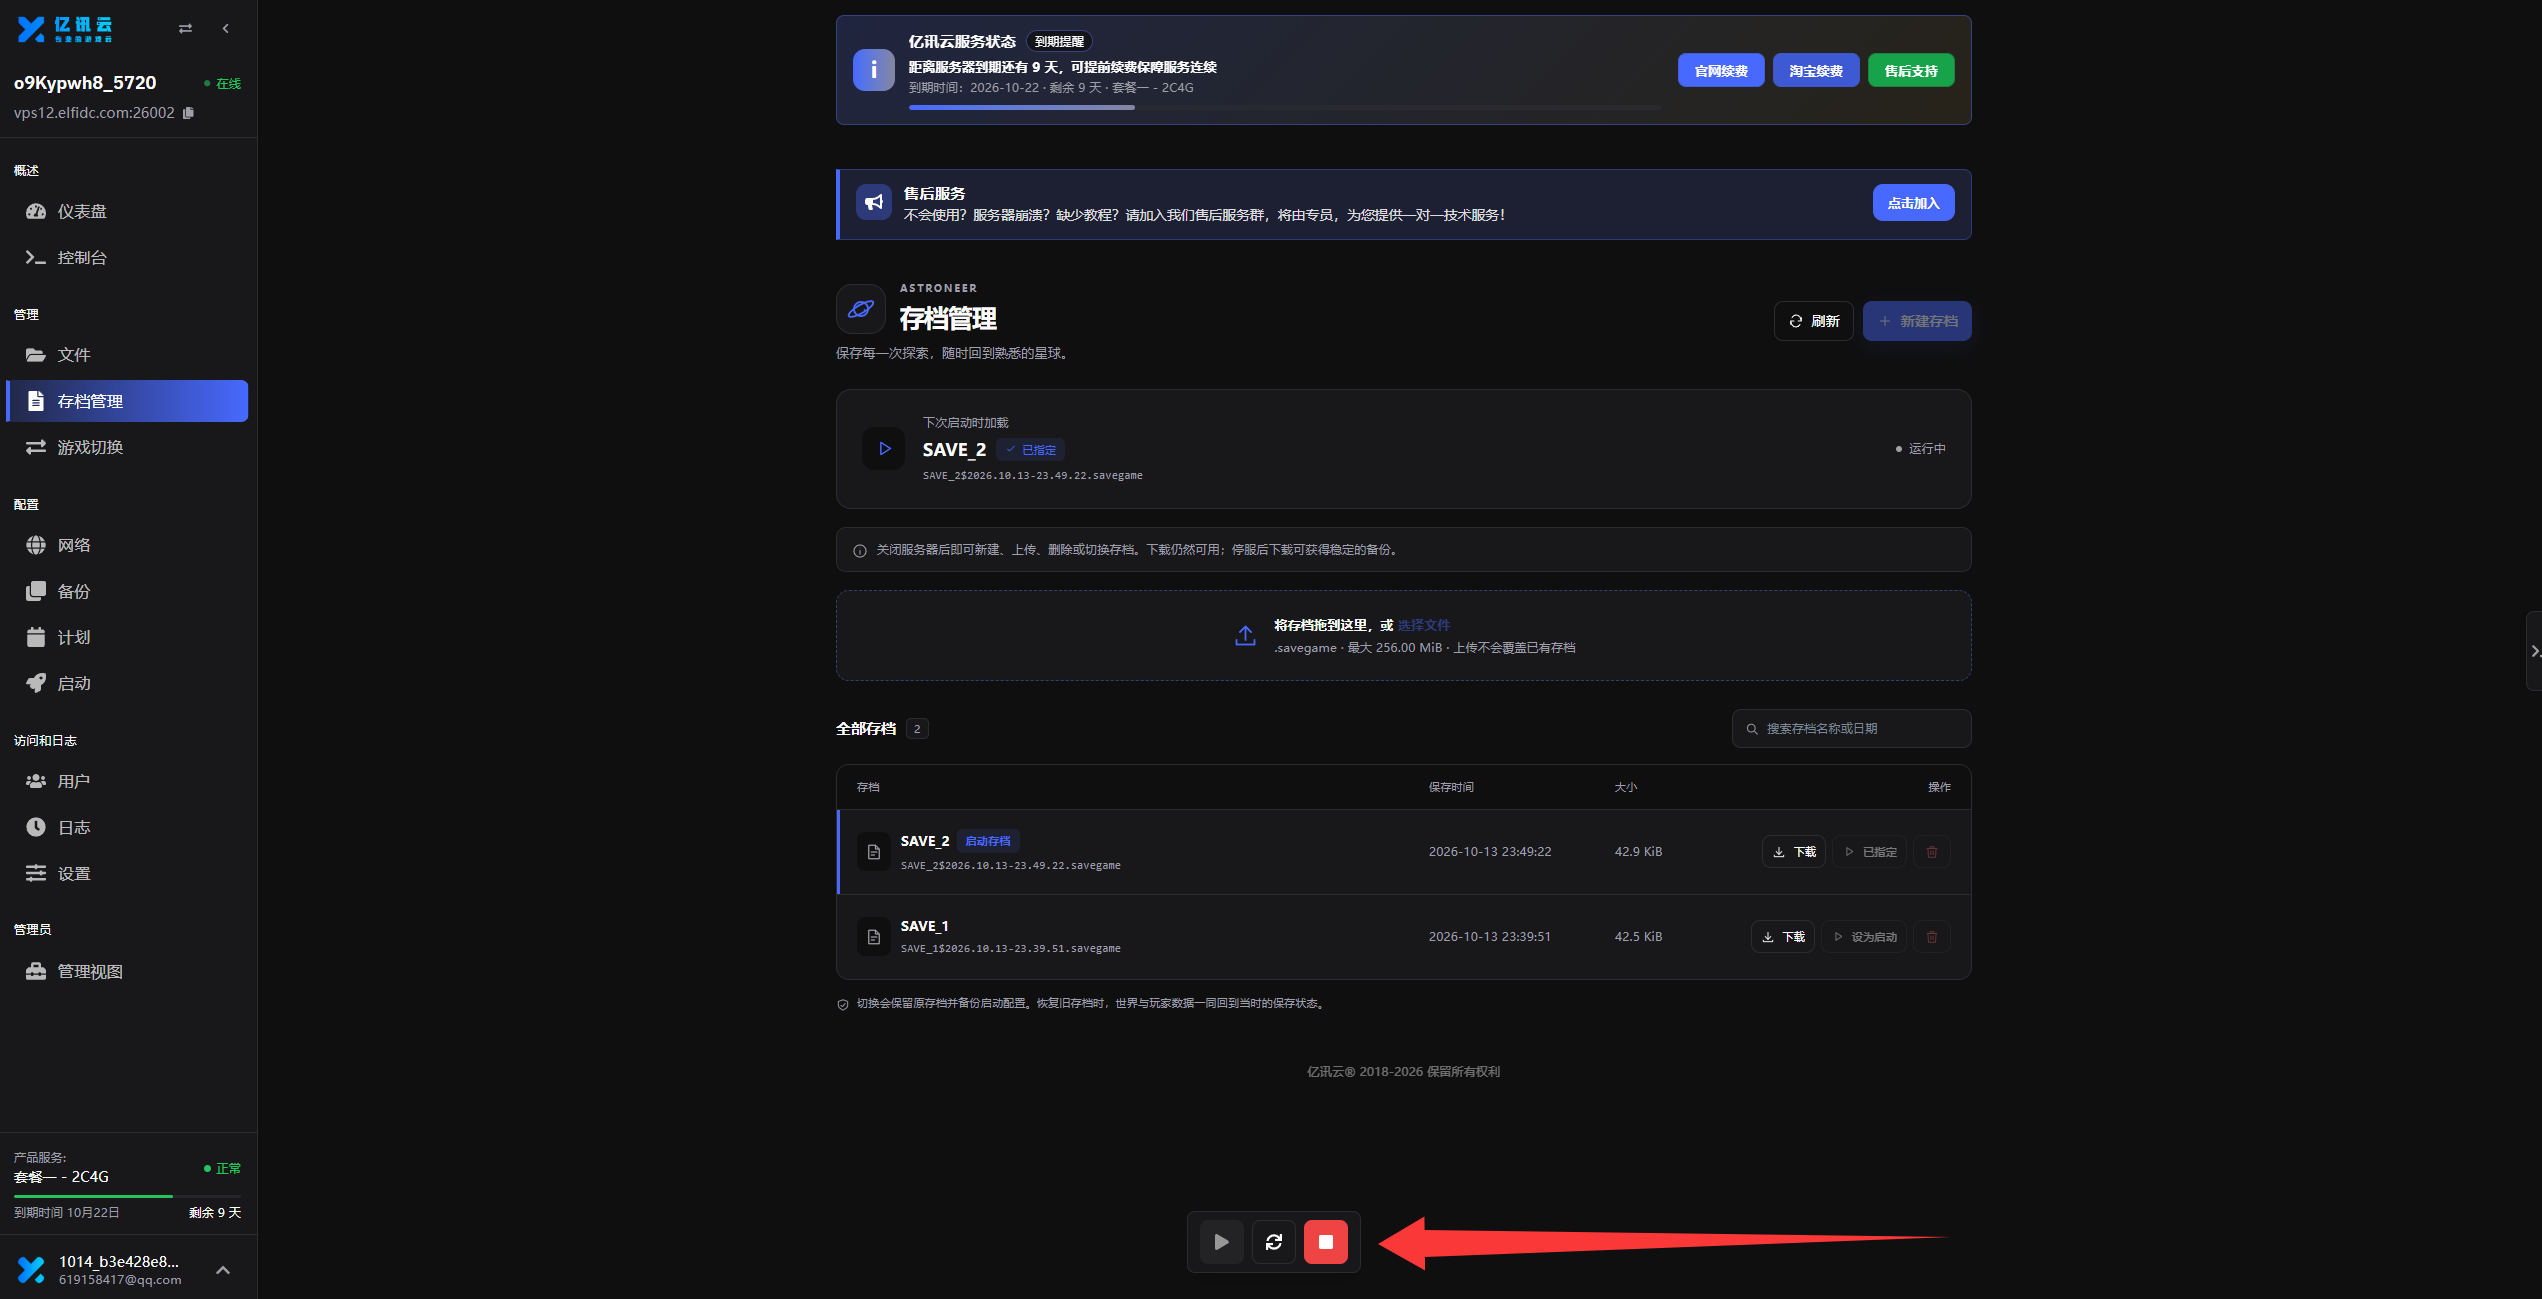Open the 仪表盘 dashboard page
Screen dimensions: 2542x1299
click(127, 211)
